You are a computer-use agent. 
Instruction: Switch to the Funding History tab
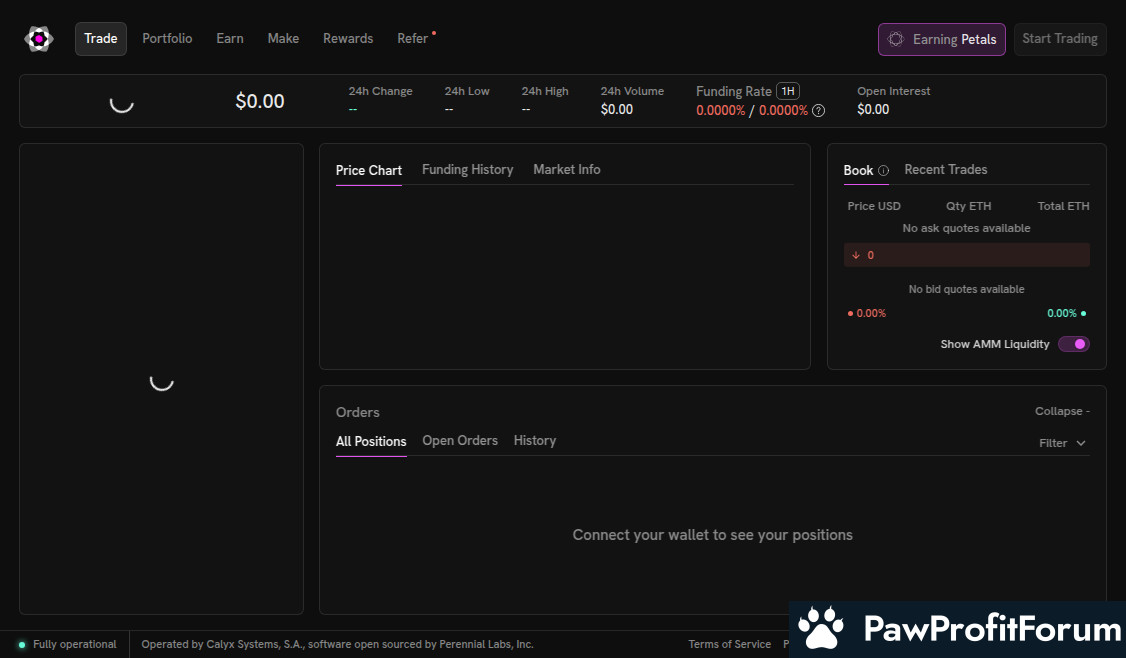[467, 170]
